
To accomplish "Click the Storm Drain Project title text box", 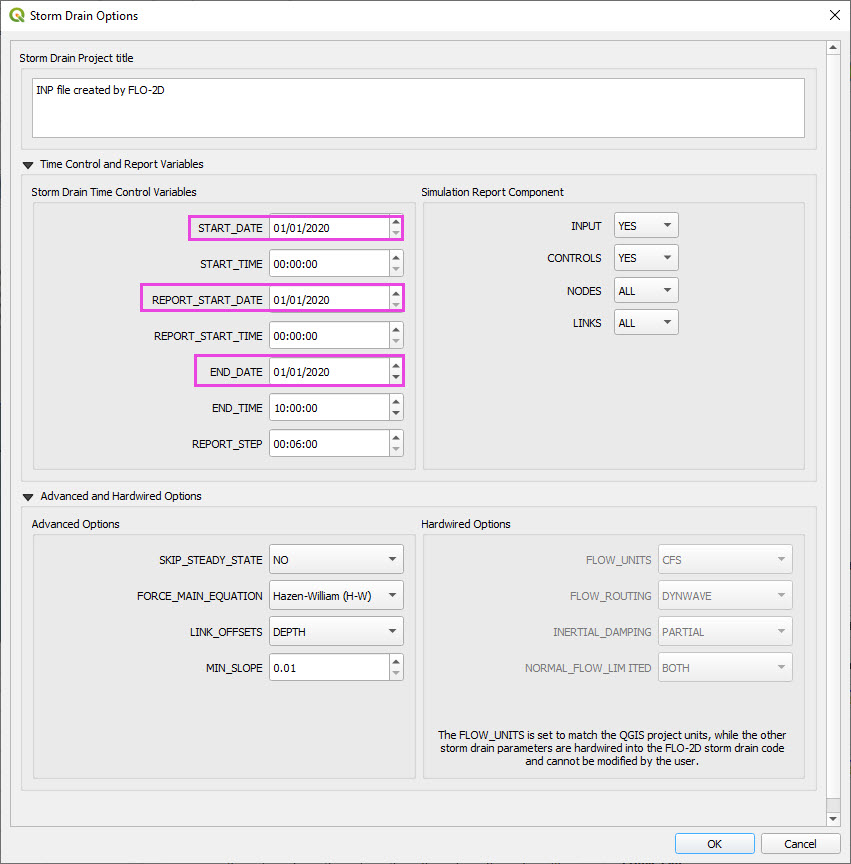I will (418, 108).
